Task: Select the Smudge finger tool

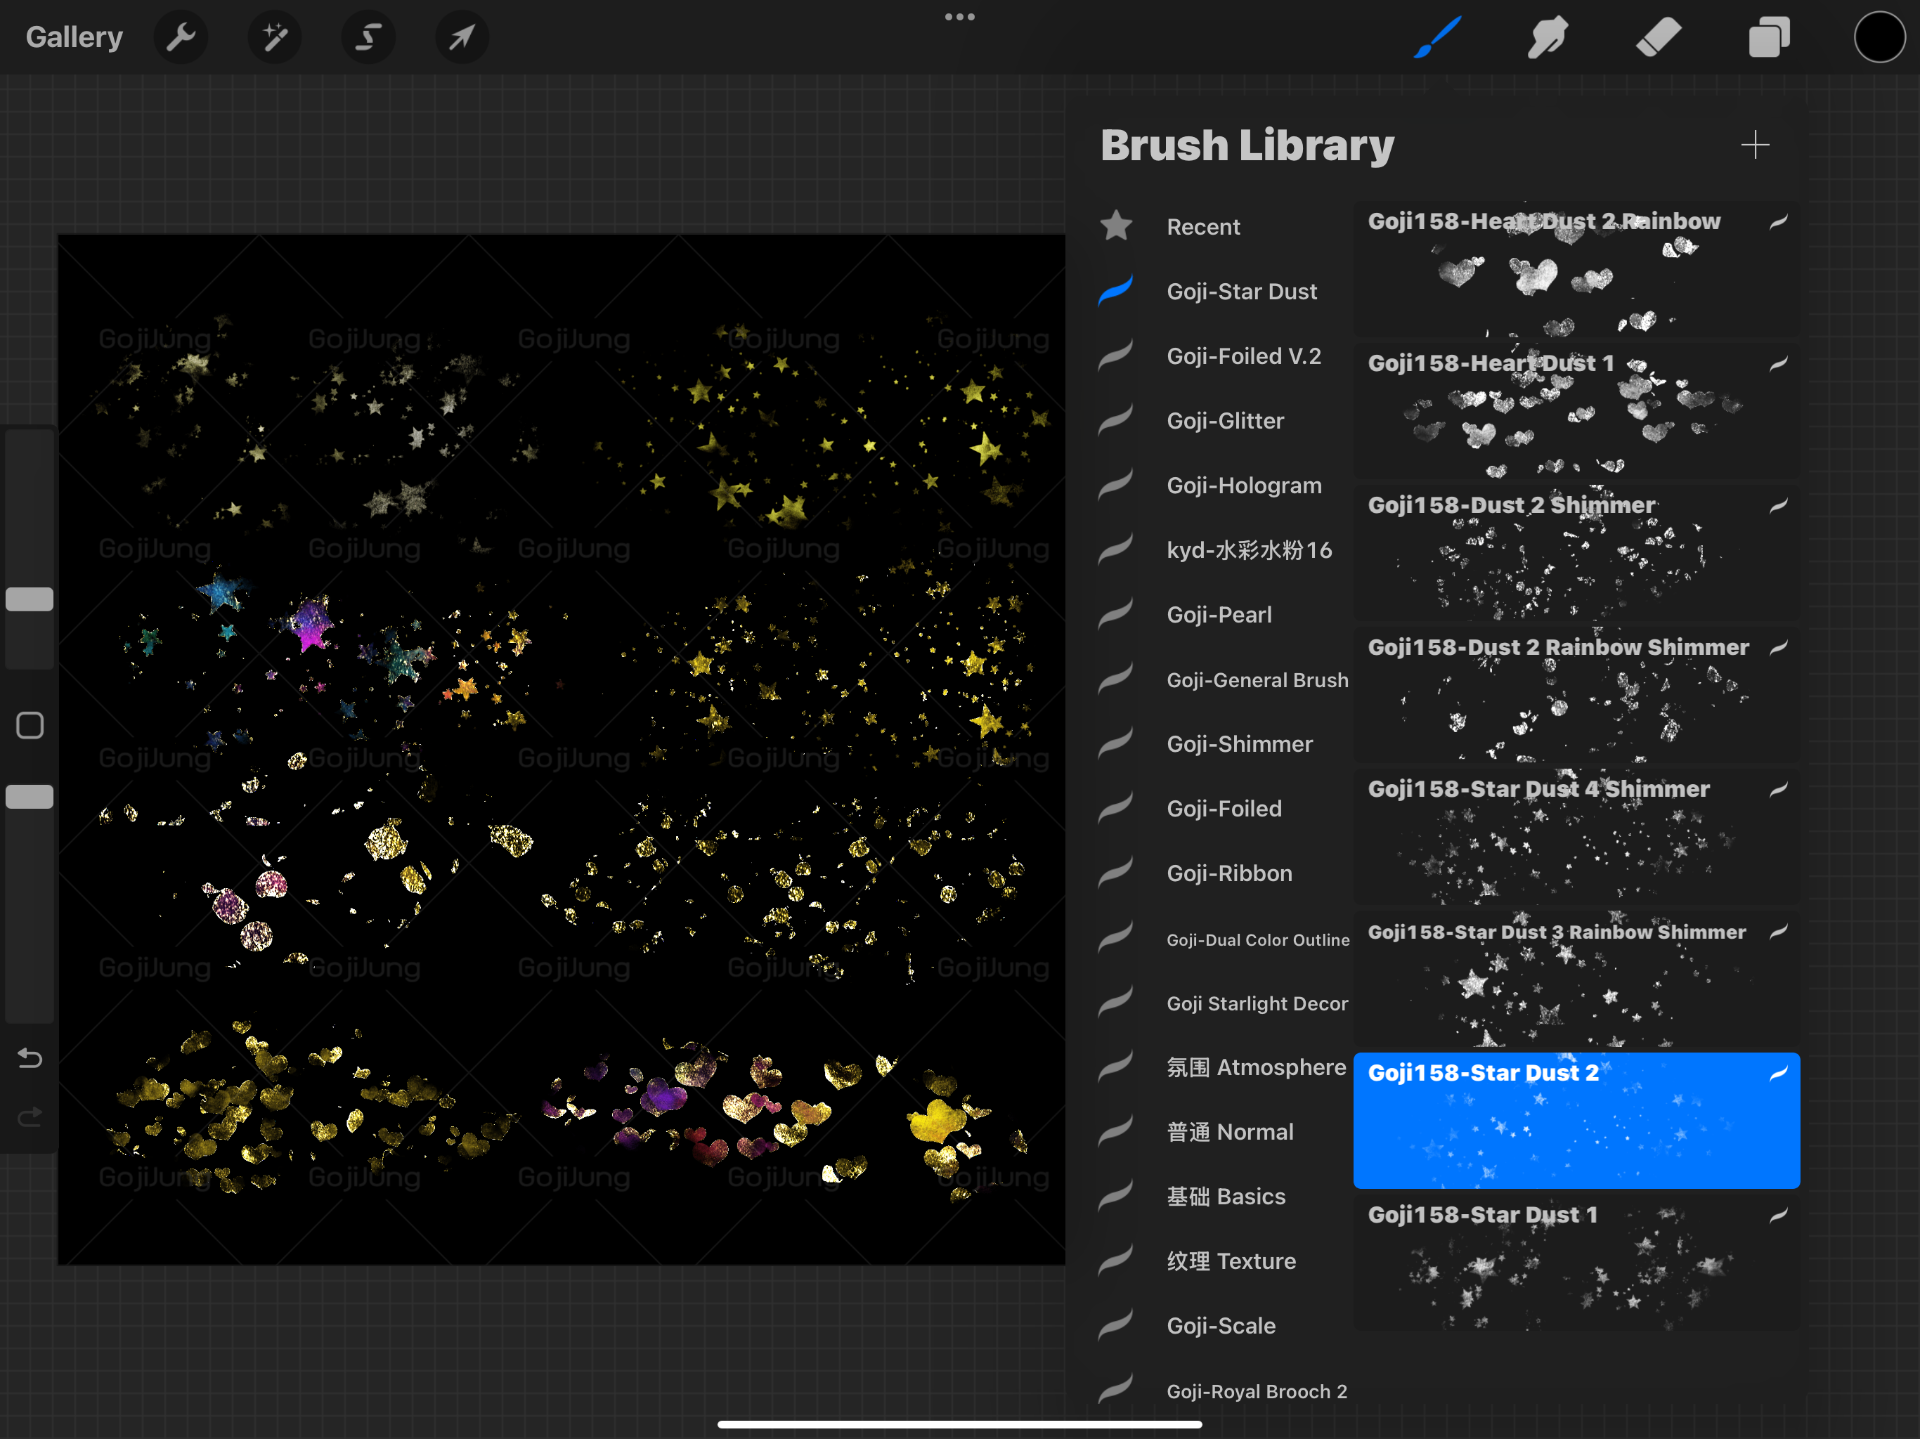Action: [1547, 38]
